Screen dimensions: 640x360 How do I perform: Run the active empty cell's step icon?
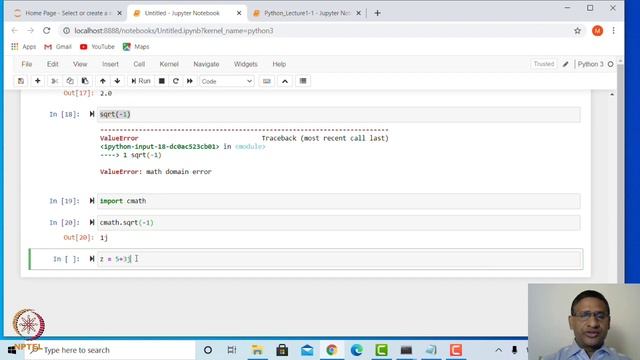pyautogui.click(x=92, y=259)
